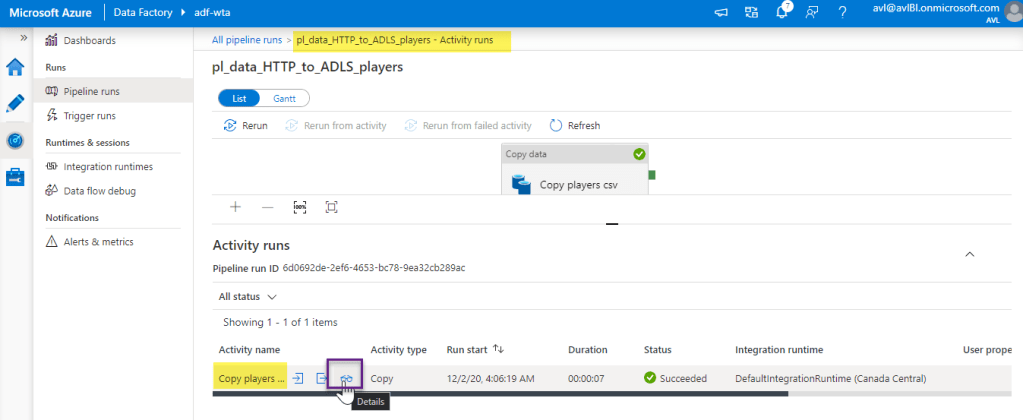The image size is (1023, 420).
Task: Zoom in on canvas with plus icon
Action: 235,207
